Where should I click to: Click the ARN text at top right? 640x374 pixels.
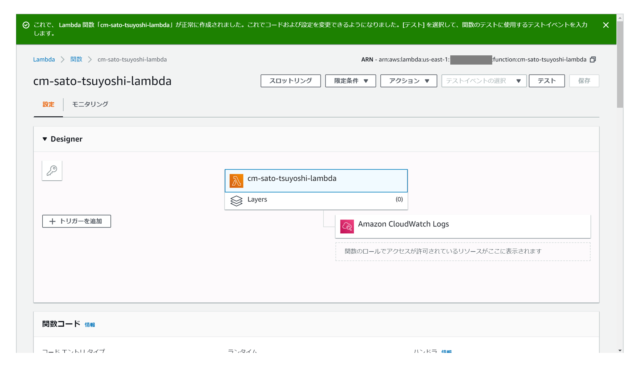473,60
